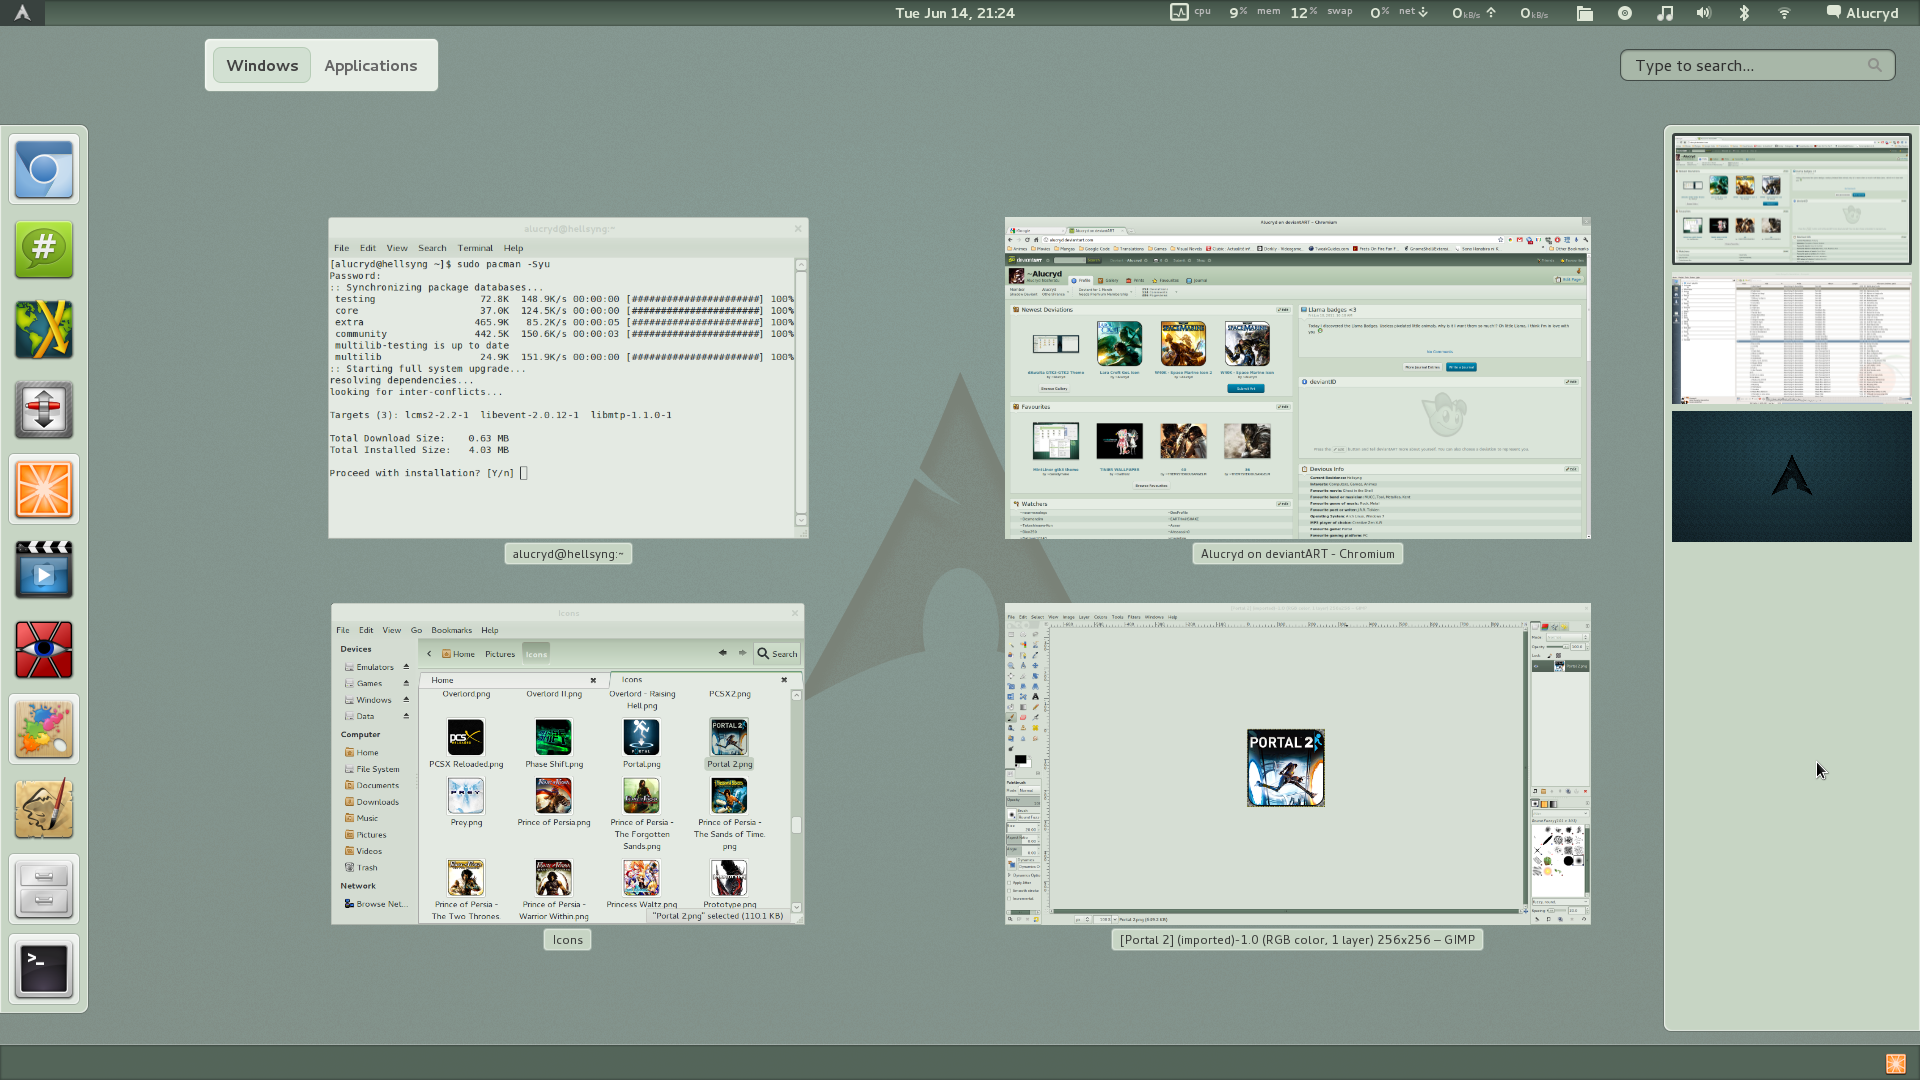Switch to the Windows overview tab

pos(262,65)
